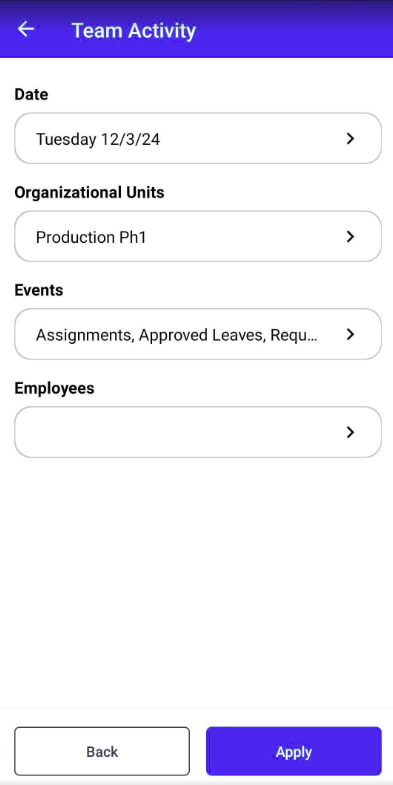Open the Date picker field
Screen dimensions: 393x785
(198, 138)
